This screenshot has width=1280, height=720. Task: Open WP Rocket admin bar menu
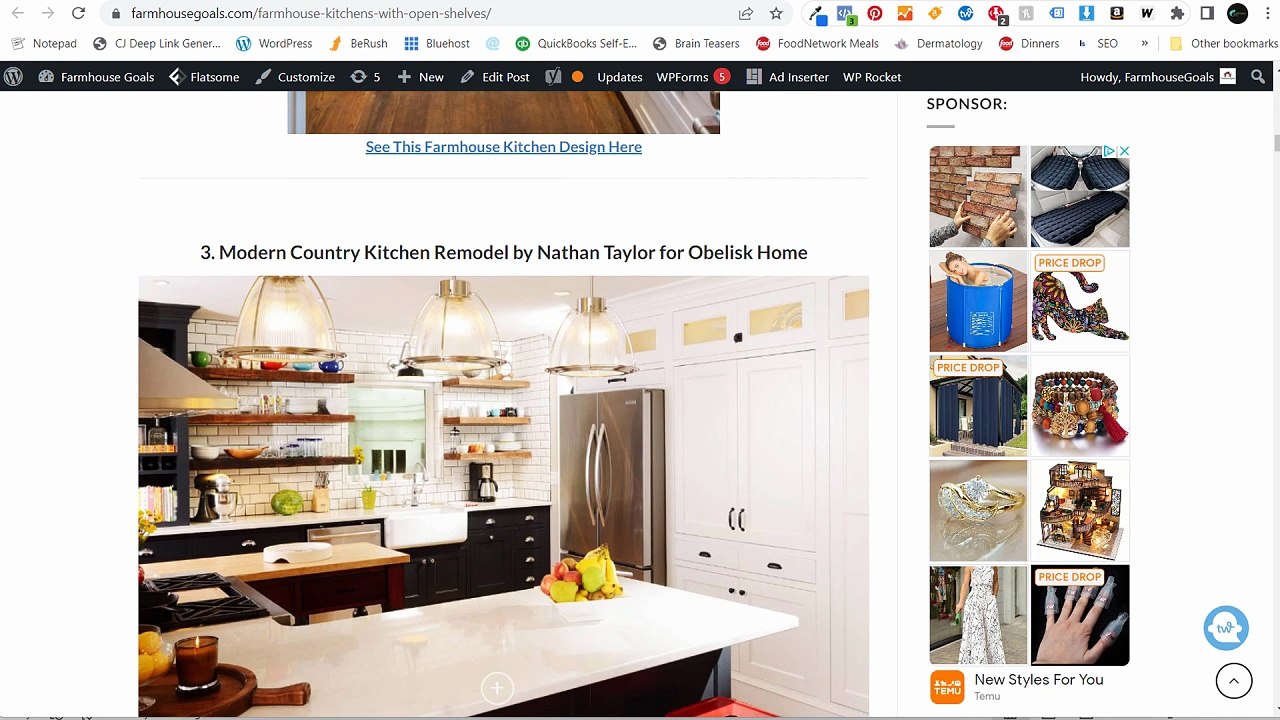pos(871,77)
